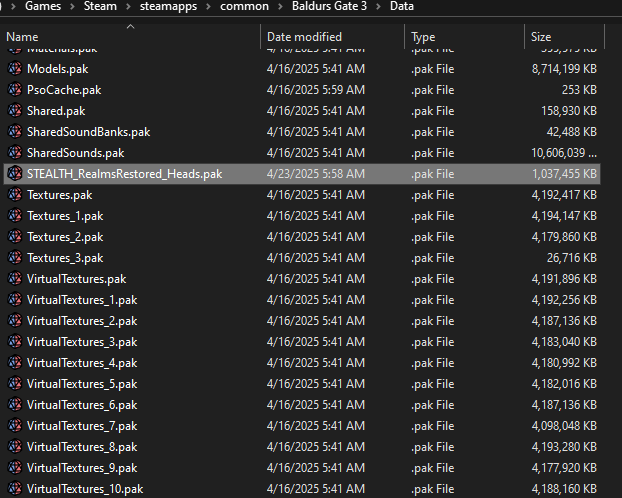Go to steamapps folder in breadcrumb
This screenshot has height=498, width=622.
point(168,6)
